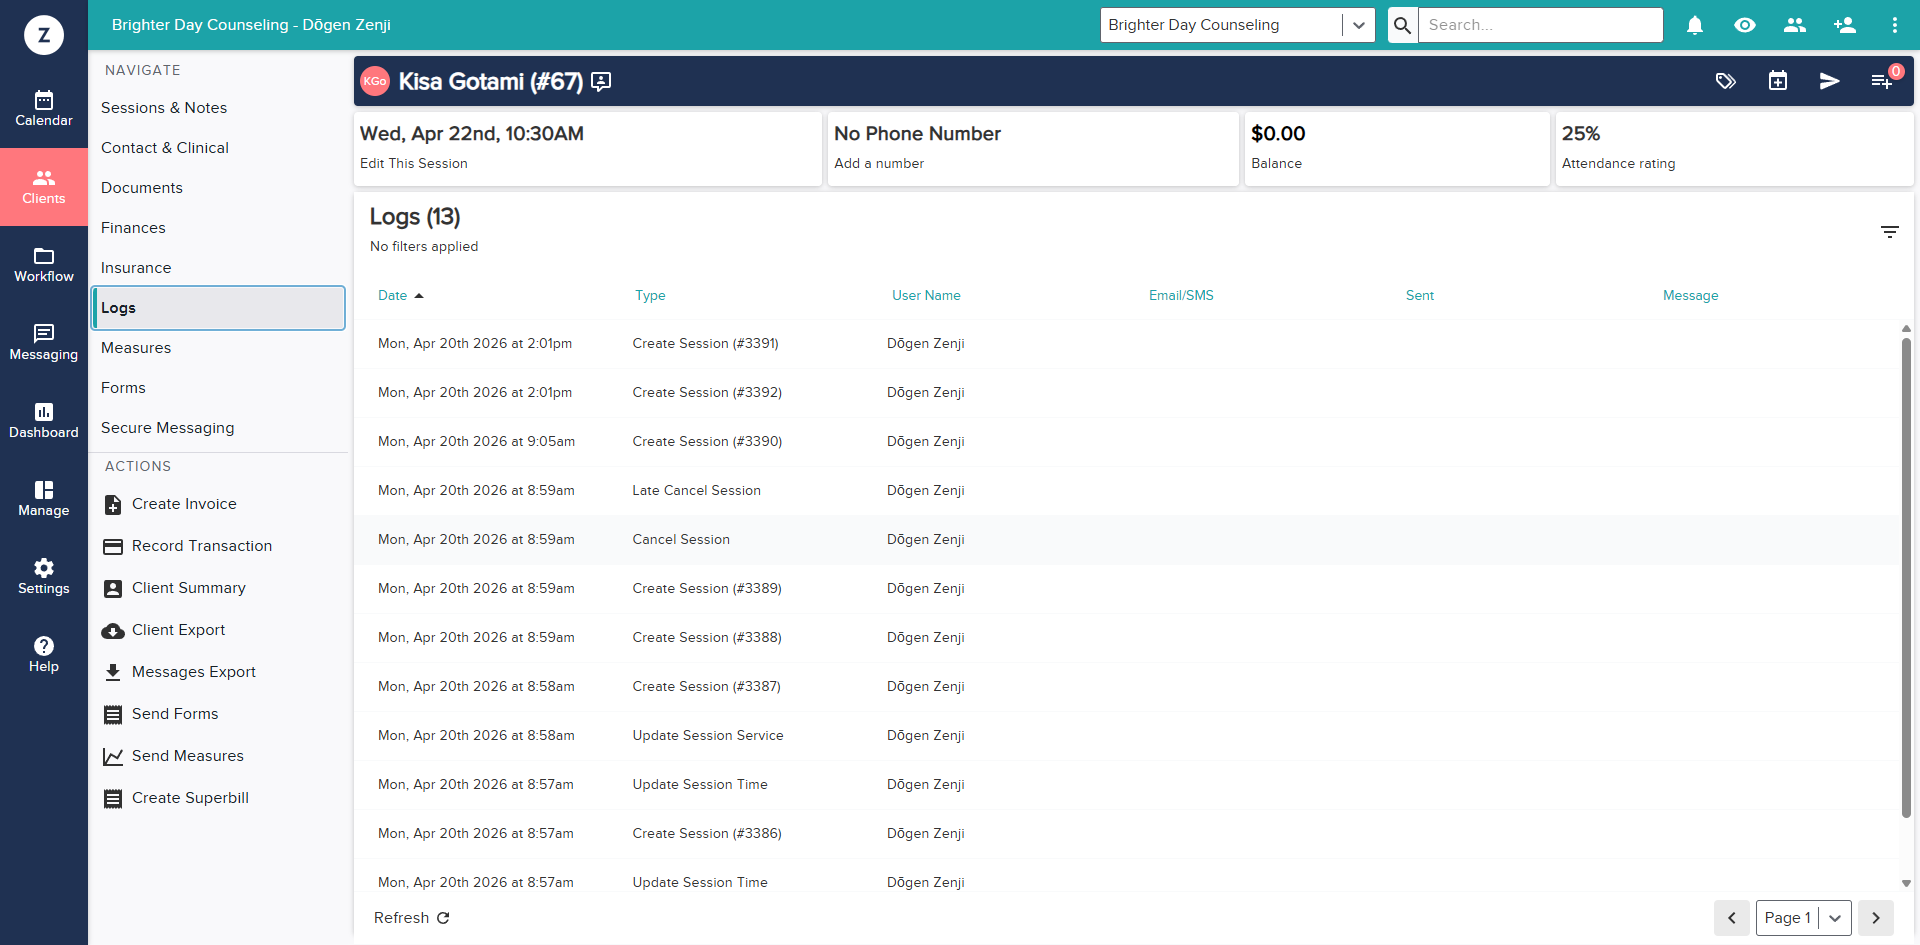
Task: Sort logs by Sent column
Action: 1420,296
